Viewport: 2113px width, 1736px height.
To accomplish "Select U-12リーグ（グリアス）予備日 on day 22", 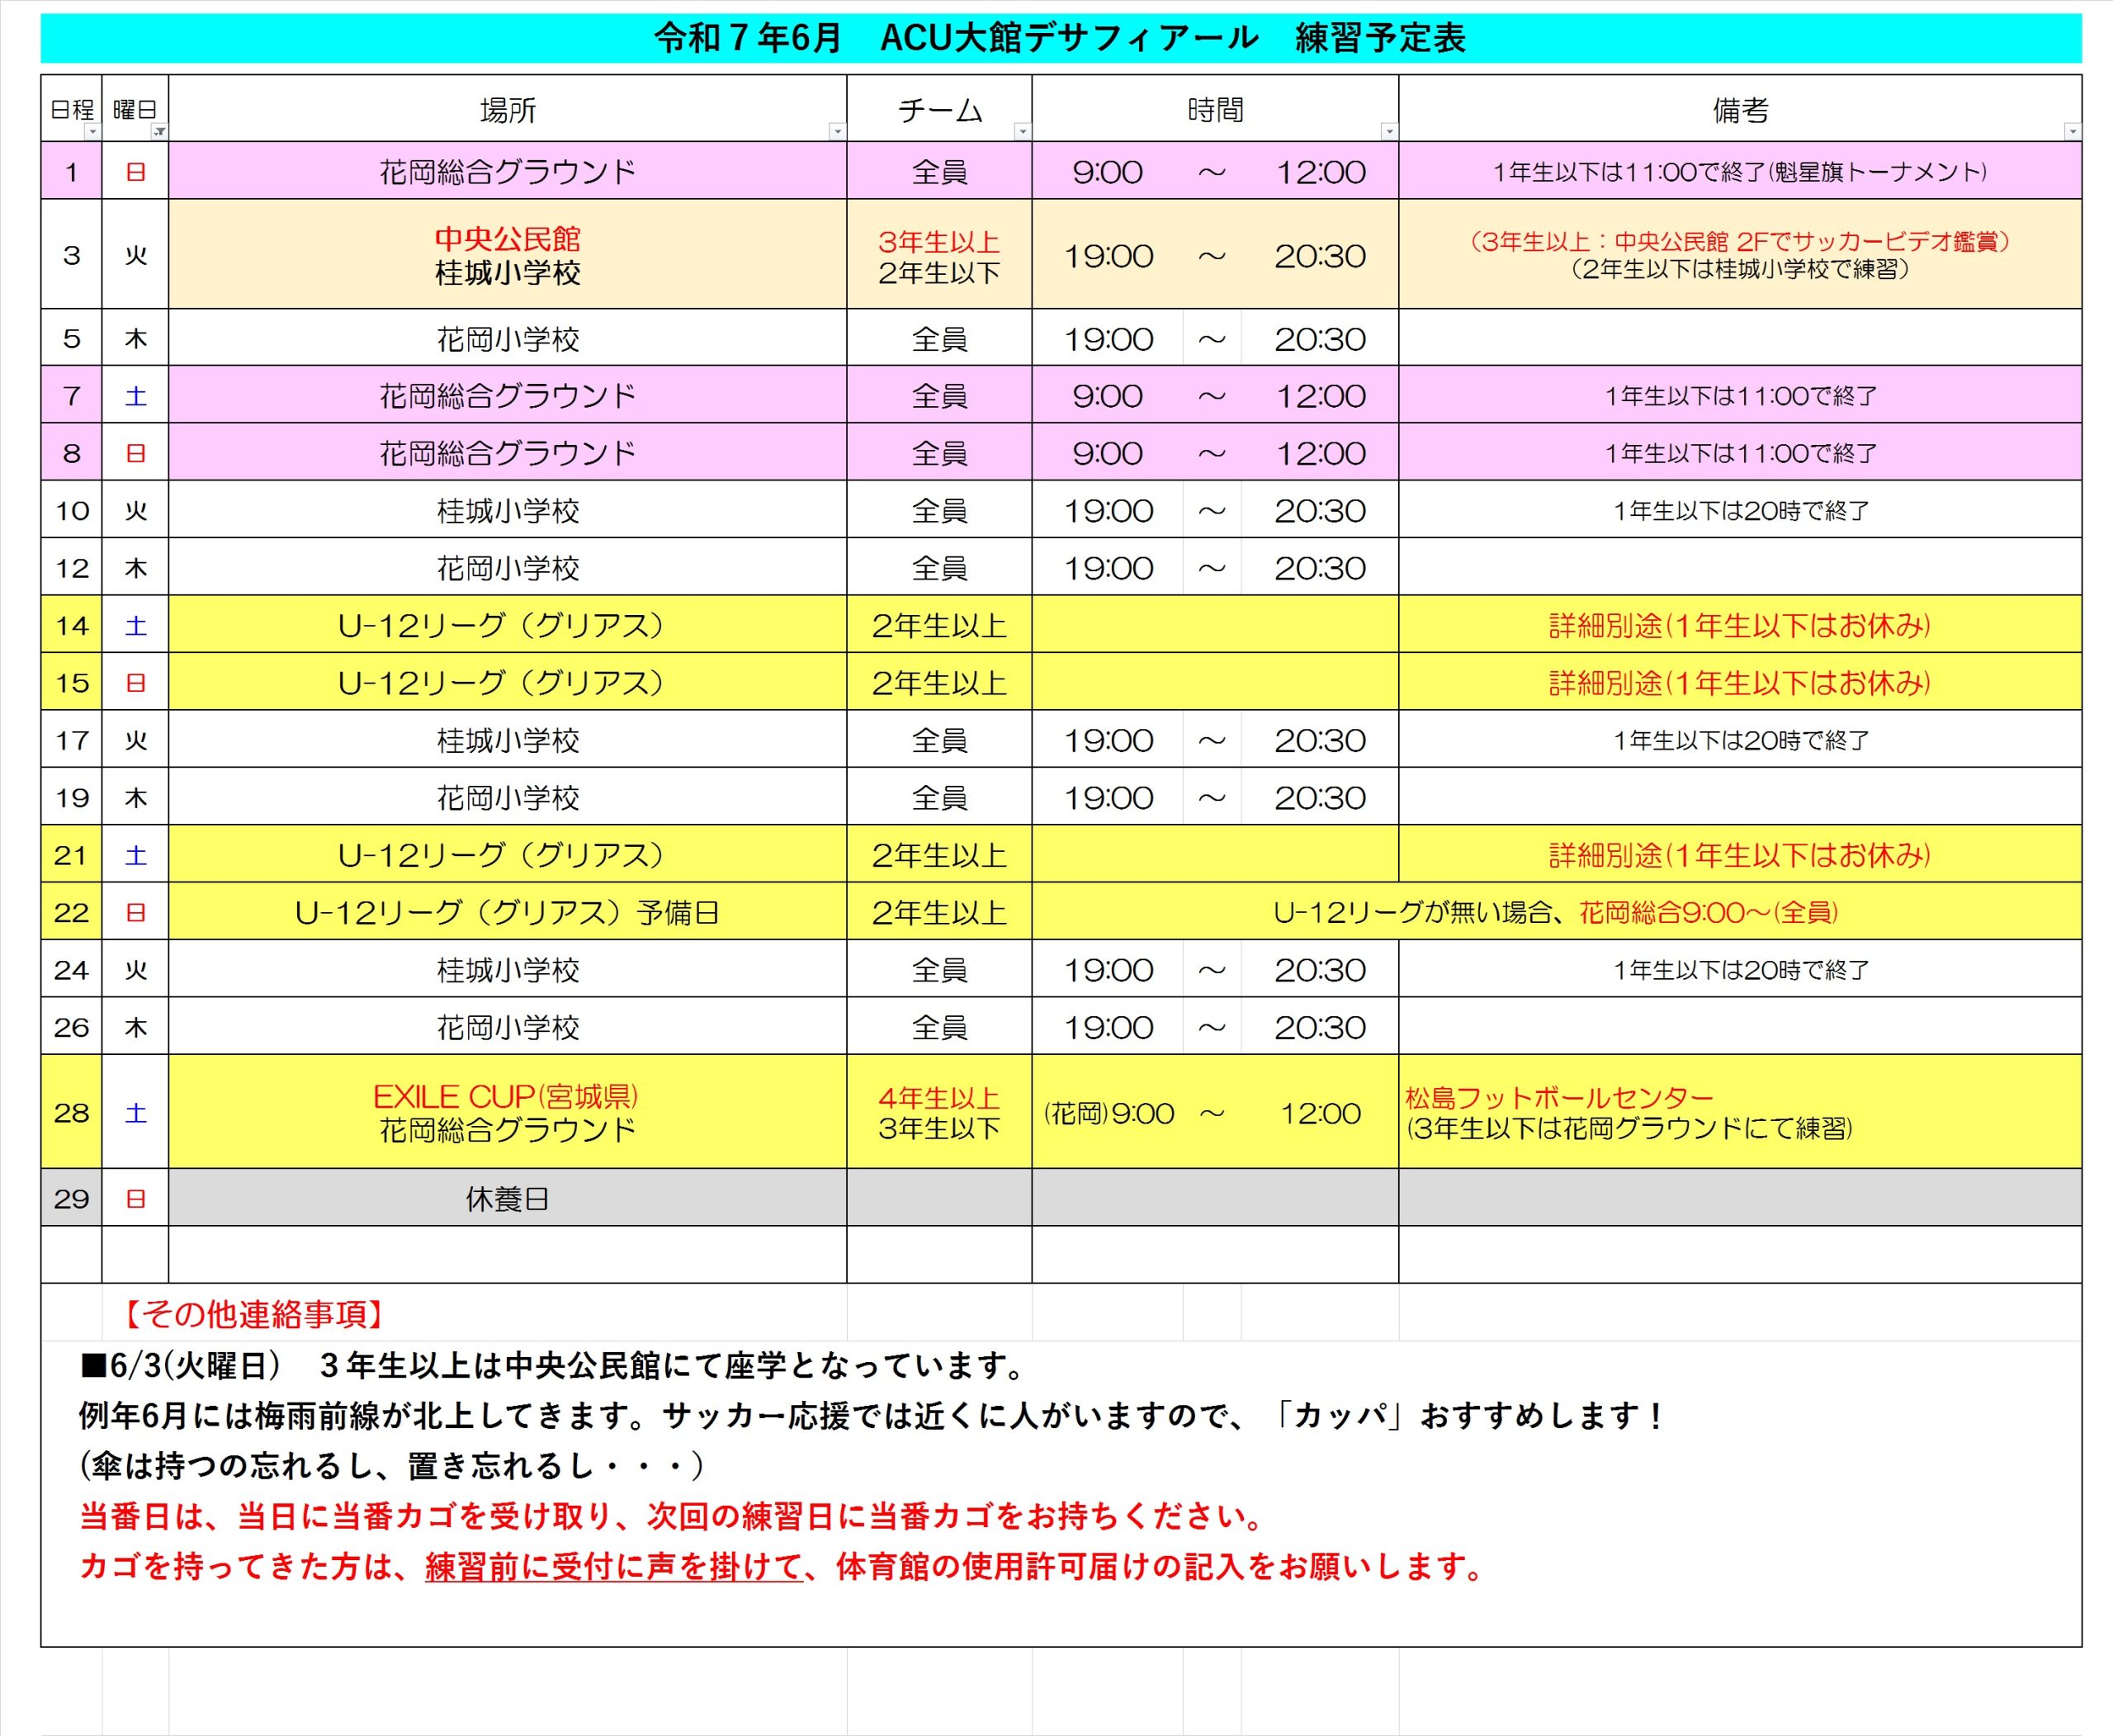I will (x=508, y=913).
